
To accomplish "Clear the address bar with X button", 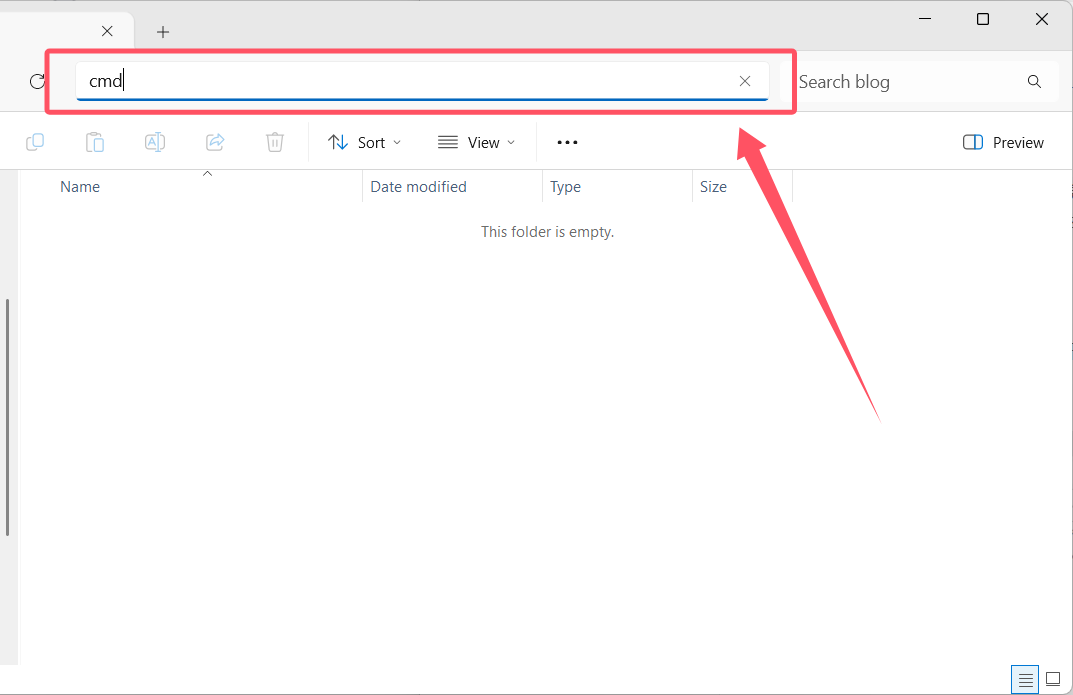I will point(744,82).
